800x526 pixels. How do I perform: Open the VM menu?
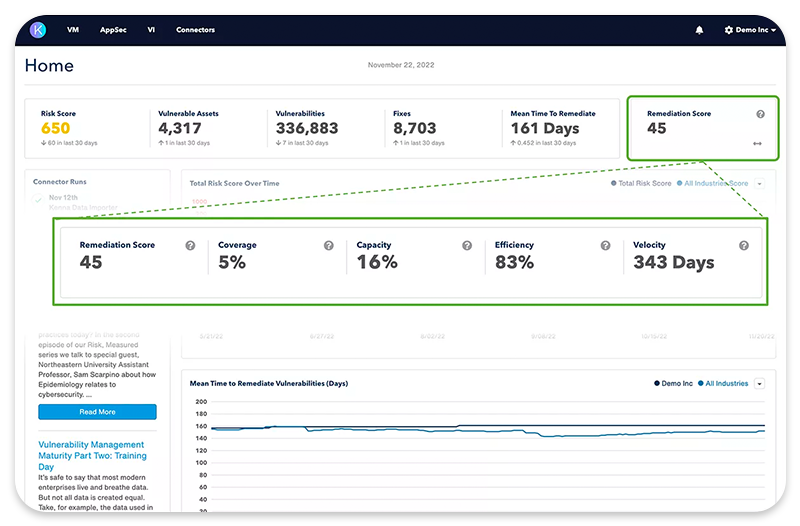(x=73, y=30)
